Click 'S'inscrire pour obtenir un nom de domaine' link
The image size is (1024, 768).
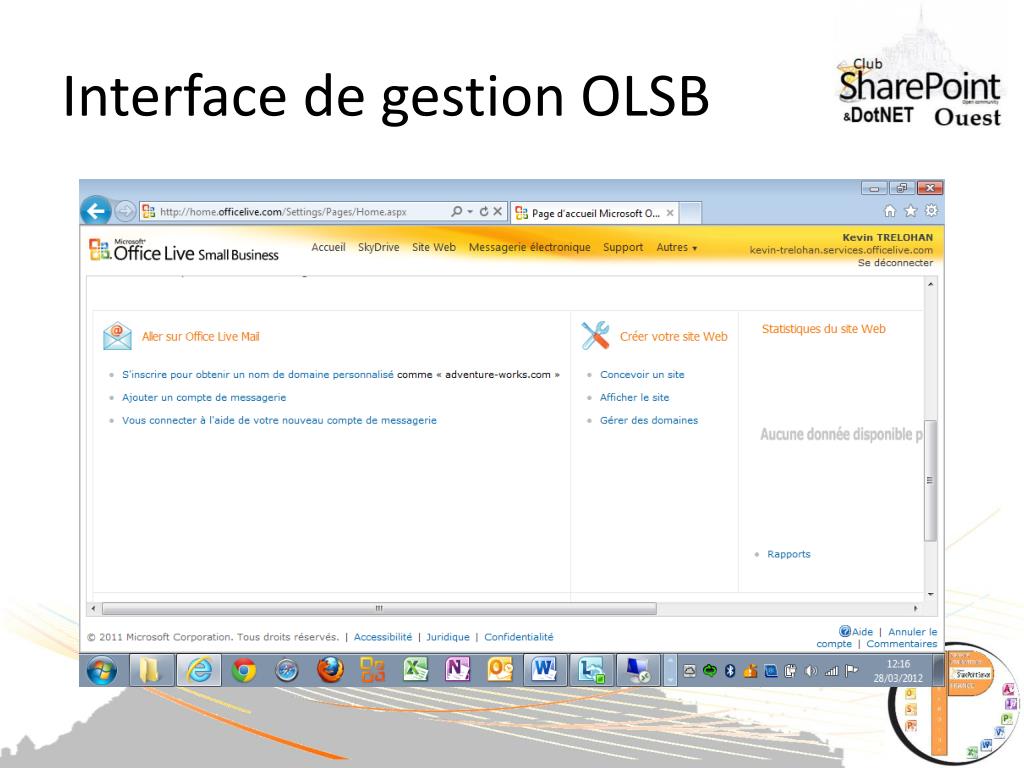pos(257,375)
